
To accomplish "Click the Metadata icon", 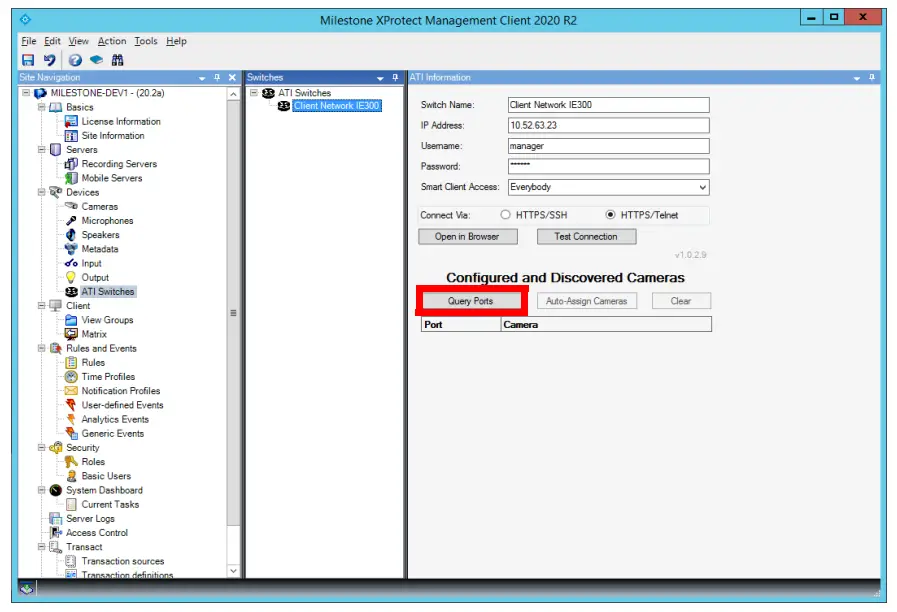I will pyautogui.click(x=71, y=249).
